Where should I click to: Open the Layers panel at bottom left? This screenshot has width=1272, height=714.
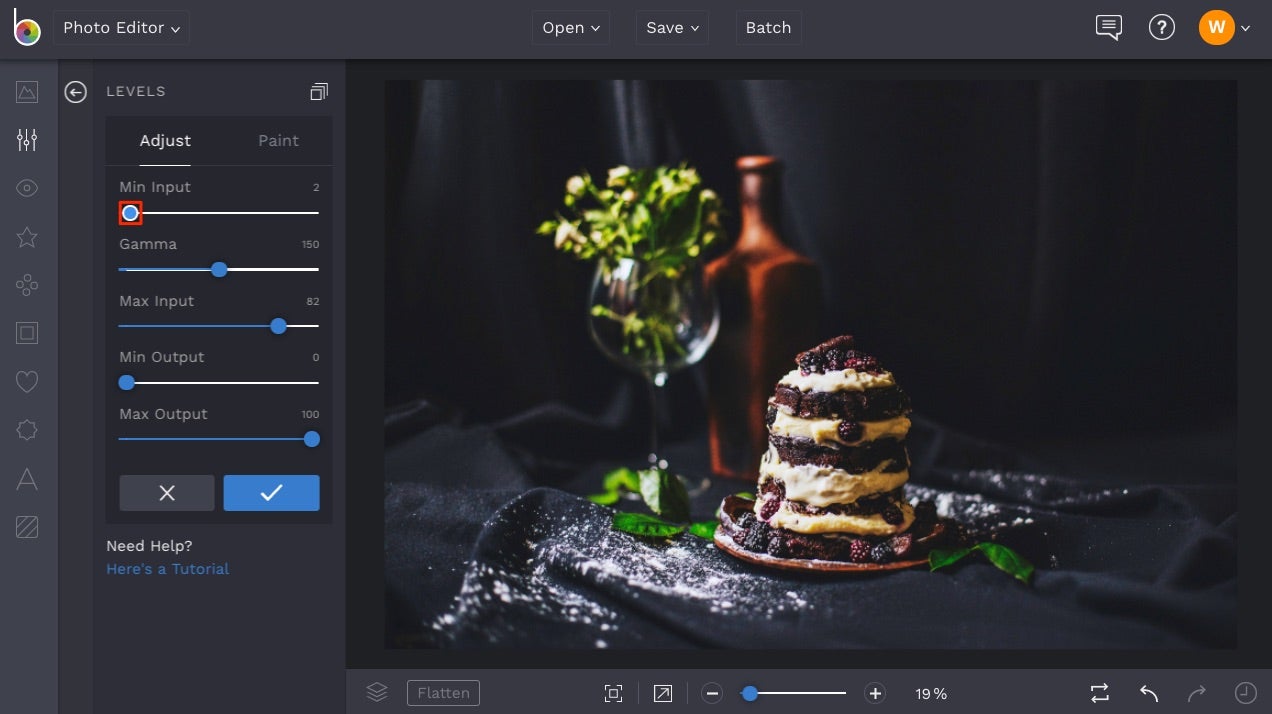pyautogui.click(x=377, y=691)
